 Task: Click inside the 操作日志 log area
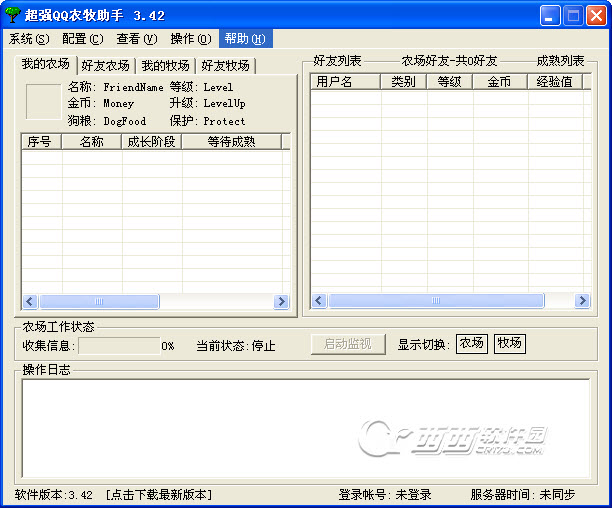(306, 428)
